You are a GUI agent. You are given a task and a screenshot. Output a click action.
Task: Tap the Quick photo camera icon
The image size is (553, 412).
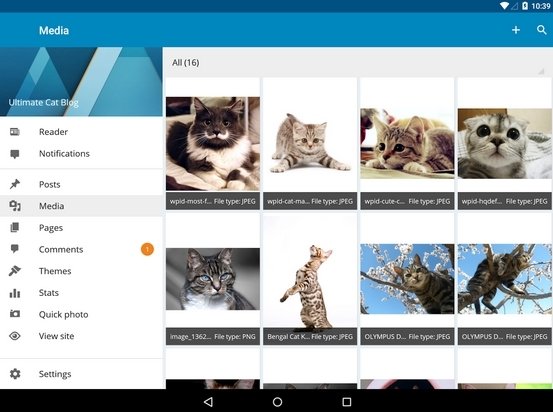pos(15,314)
